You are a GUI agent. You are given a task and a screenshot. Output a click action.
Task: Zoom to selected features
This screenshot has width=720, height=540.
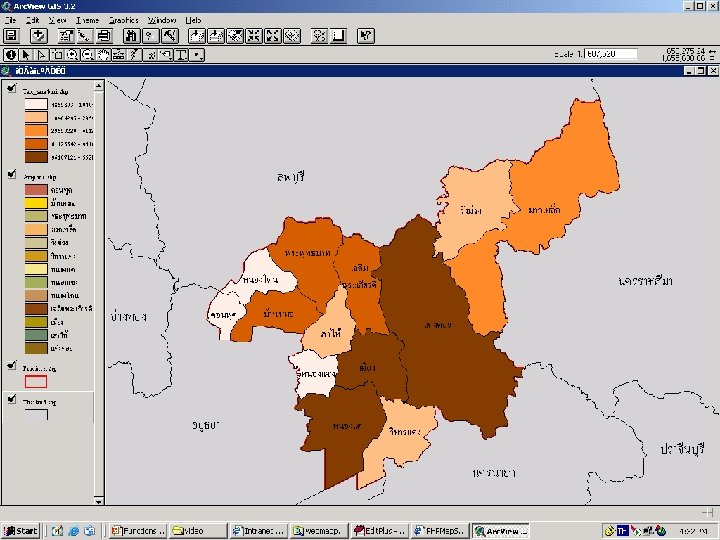pos(235,36)
